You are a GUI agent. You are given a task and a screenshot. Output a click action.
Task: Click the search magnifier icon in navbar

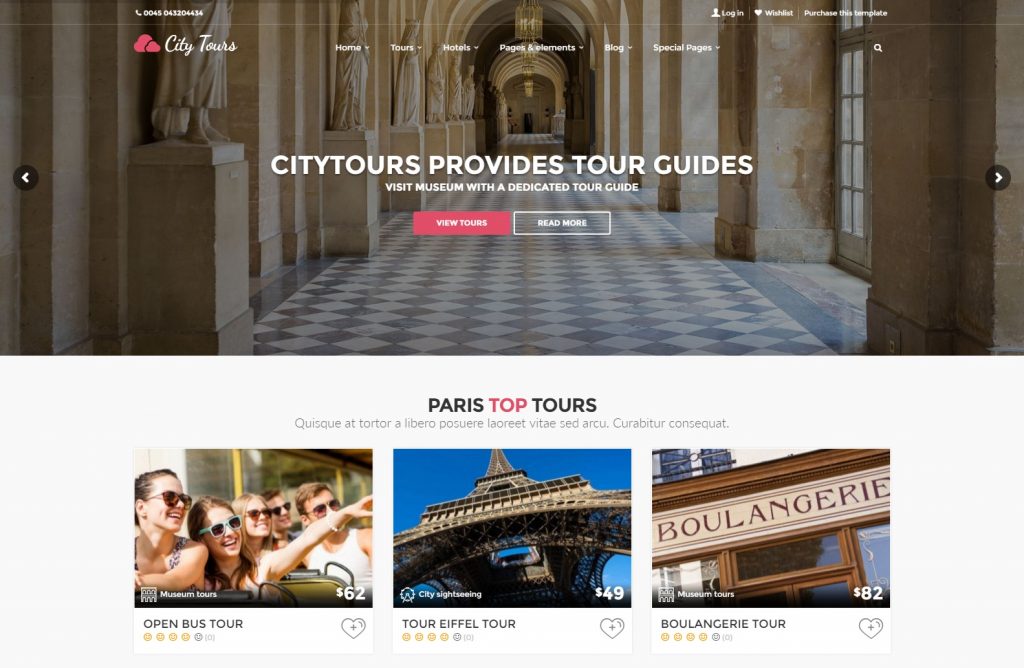tap(878, 48)
